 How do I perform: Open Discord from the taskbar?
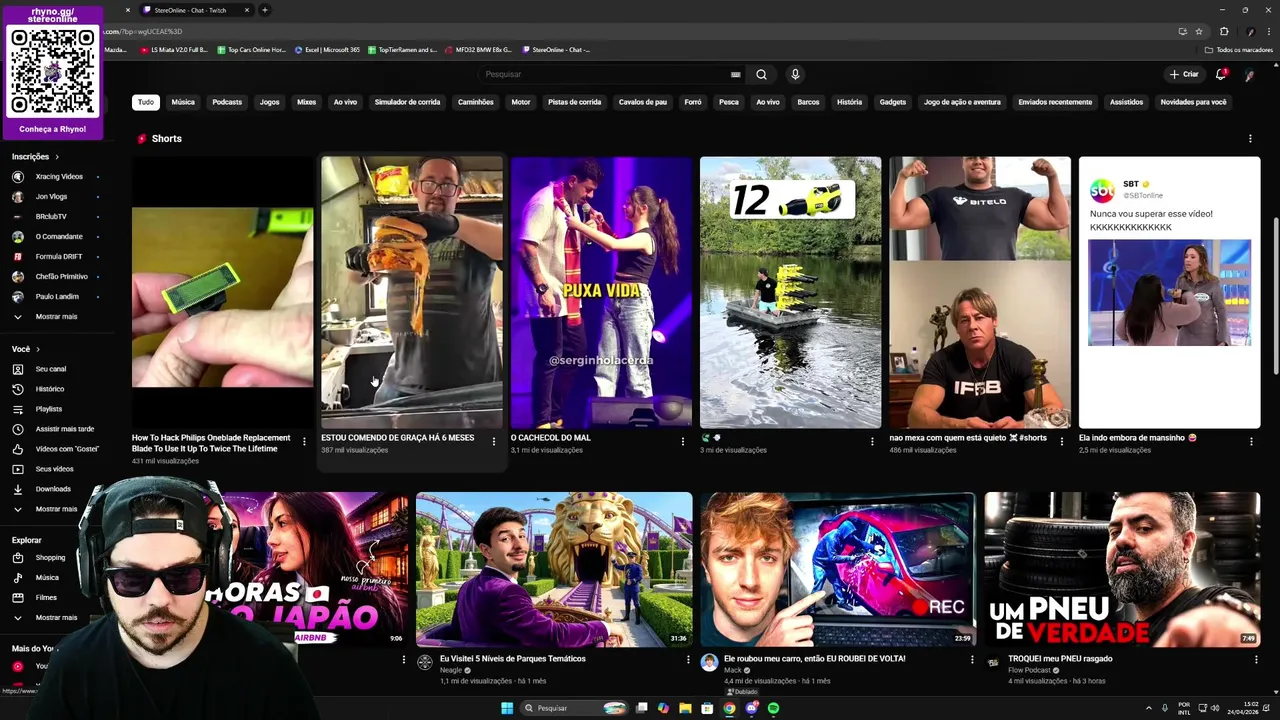(x=751, y=708)
